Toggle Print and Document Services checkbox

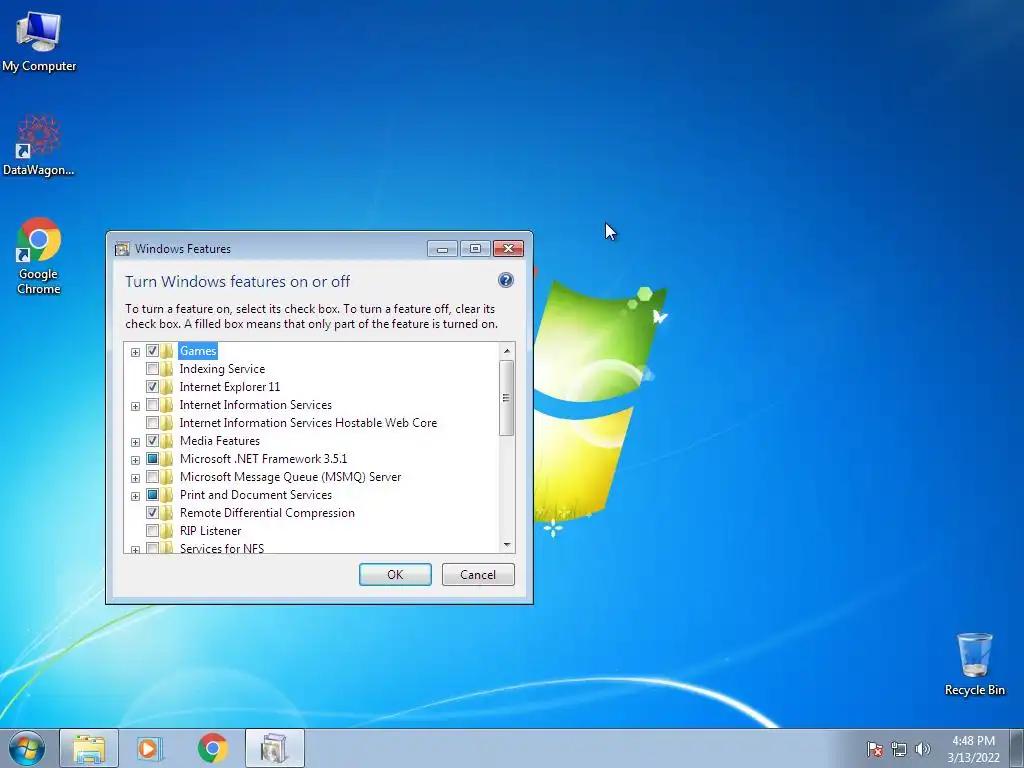point(152,494)
